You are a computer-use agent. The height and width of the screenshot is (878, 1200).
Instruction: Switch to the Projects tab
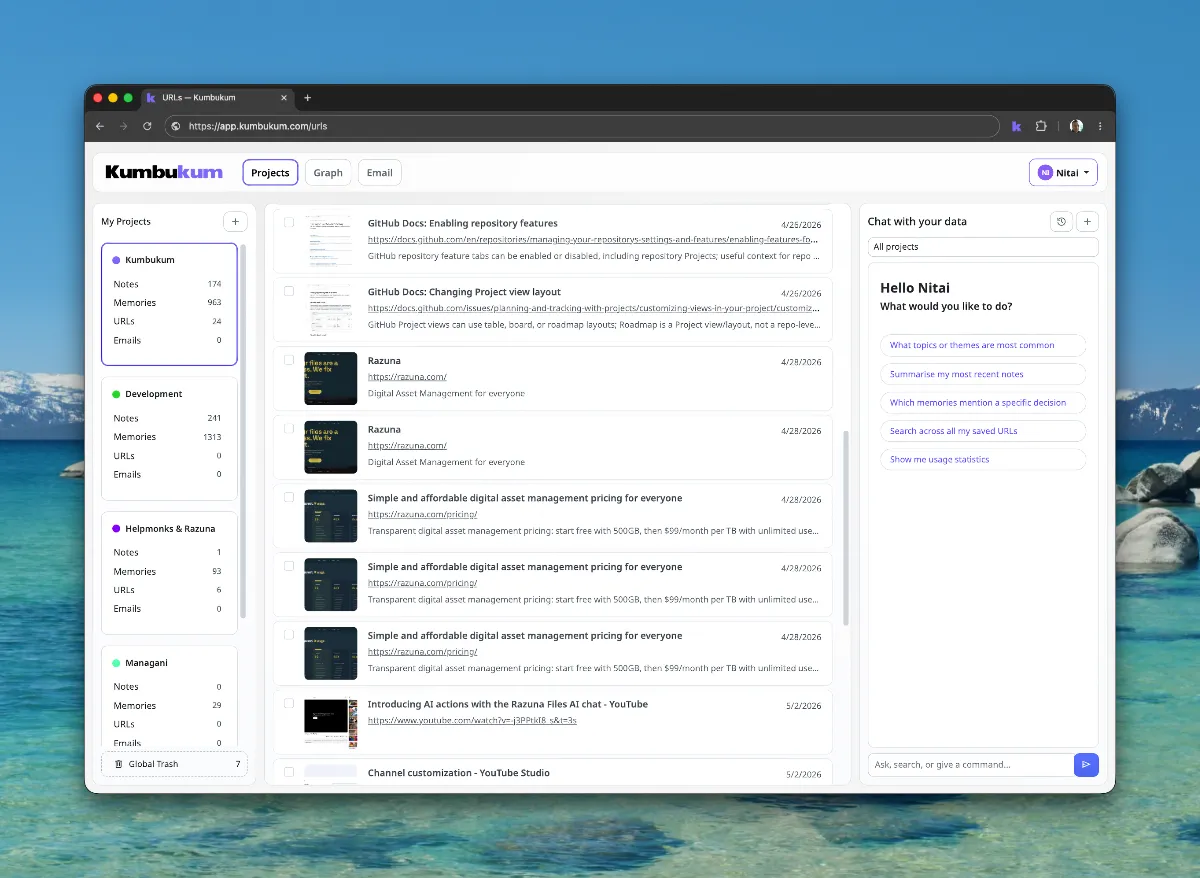270,172
